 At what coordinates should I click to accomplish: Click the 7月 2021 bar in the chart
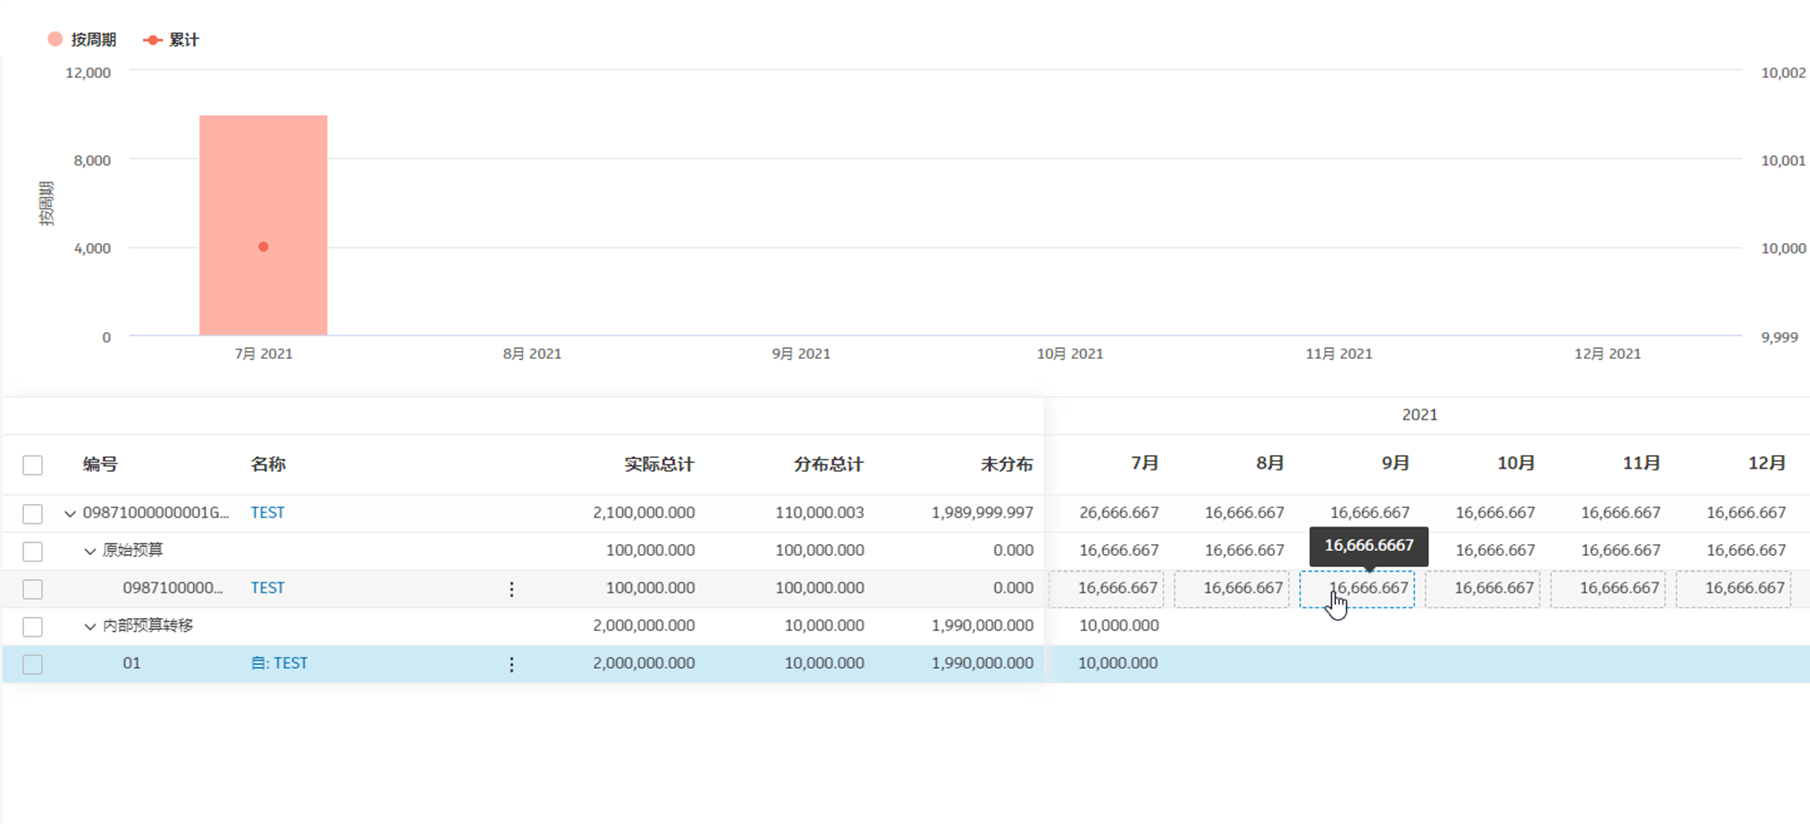(x=263, y=225)
